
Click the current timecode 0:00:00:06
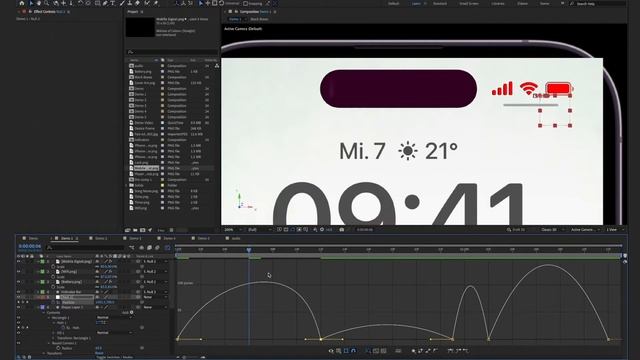click(30, 246)
